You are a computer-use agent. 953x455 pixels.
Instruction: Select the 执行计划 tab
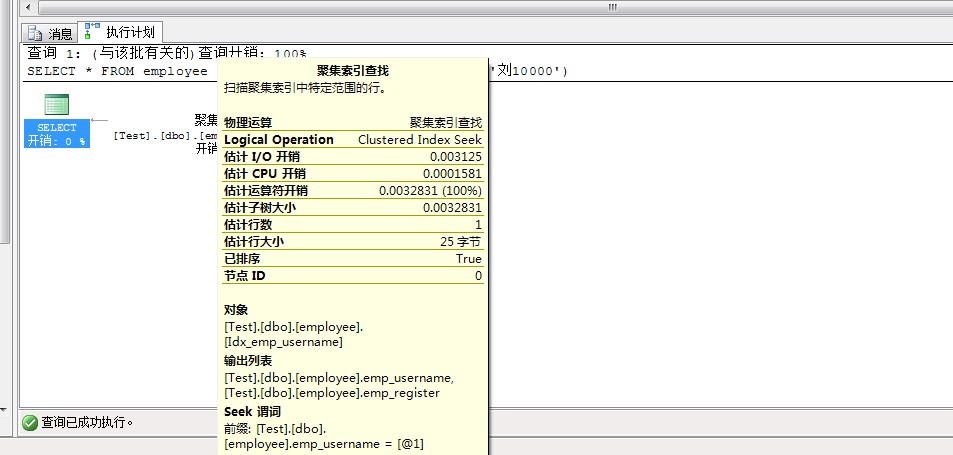pos(120,32)
